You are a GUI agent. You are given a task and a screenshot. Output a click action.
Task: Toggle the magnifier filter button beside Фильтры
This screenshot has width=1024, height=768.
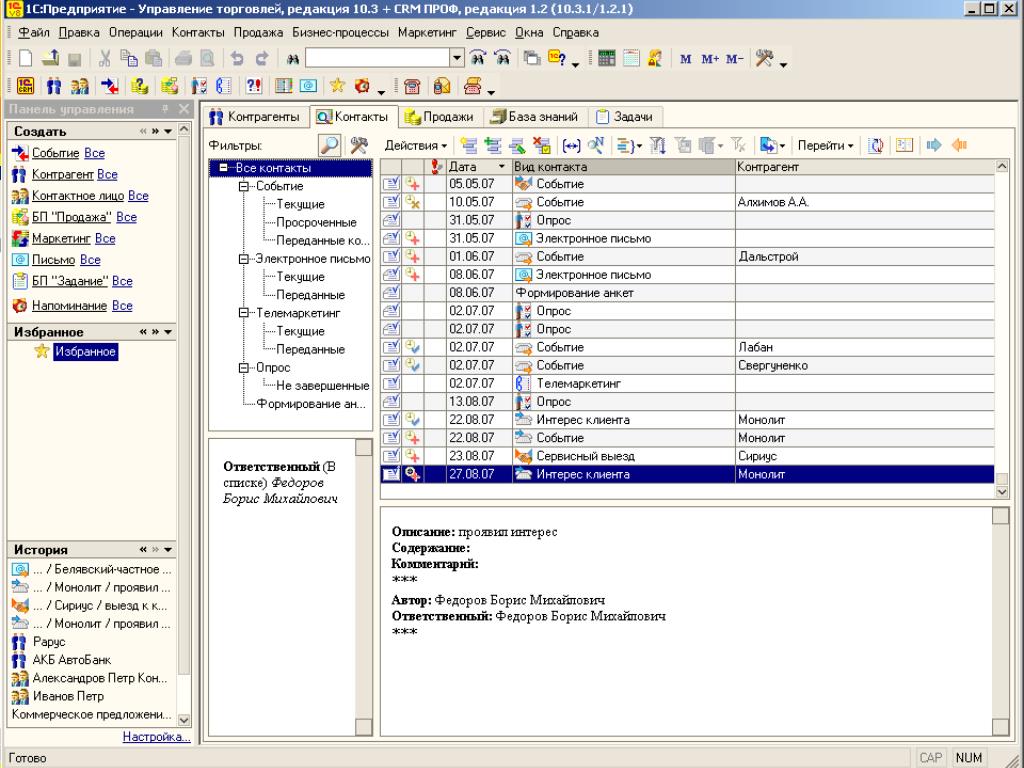point(330,145)
